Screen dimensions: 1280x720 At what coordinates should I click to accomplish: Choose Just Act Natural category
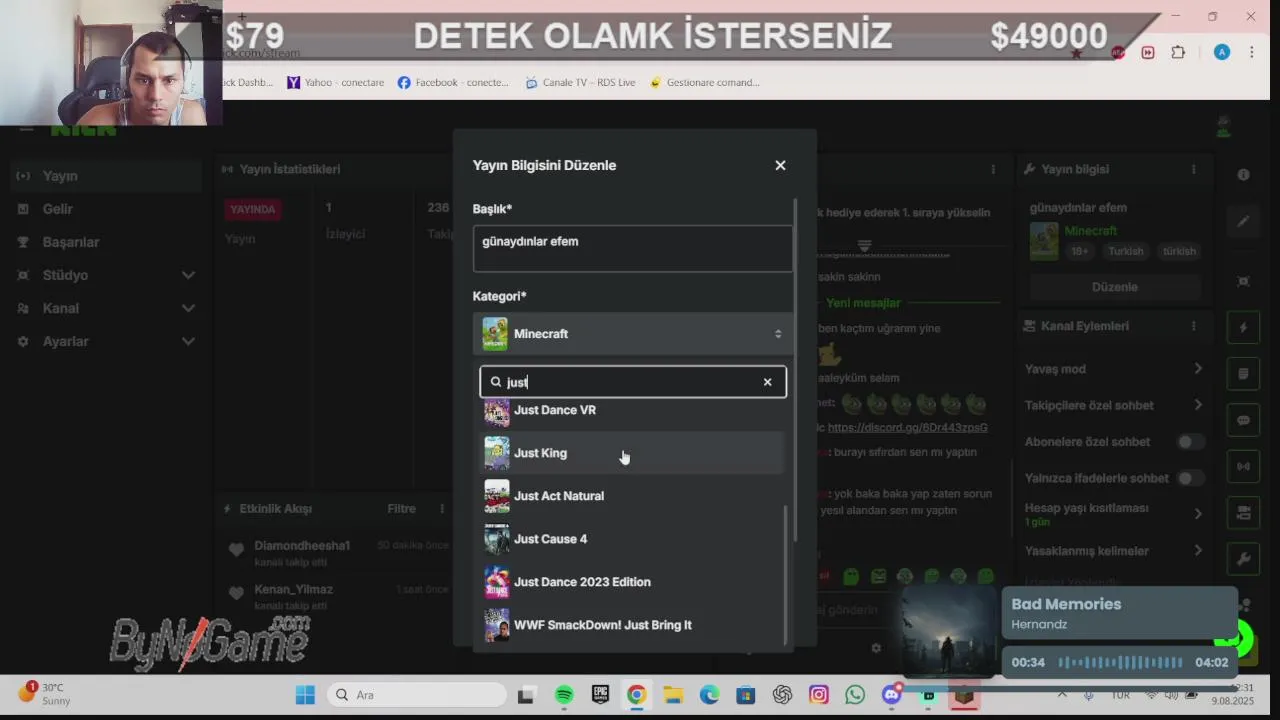pos(632,496)
